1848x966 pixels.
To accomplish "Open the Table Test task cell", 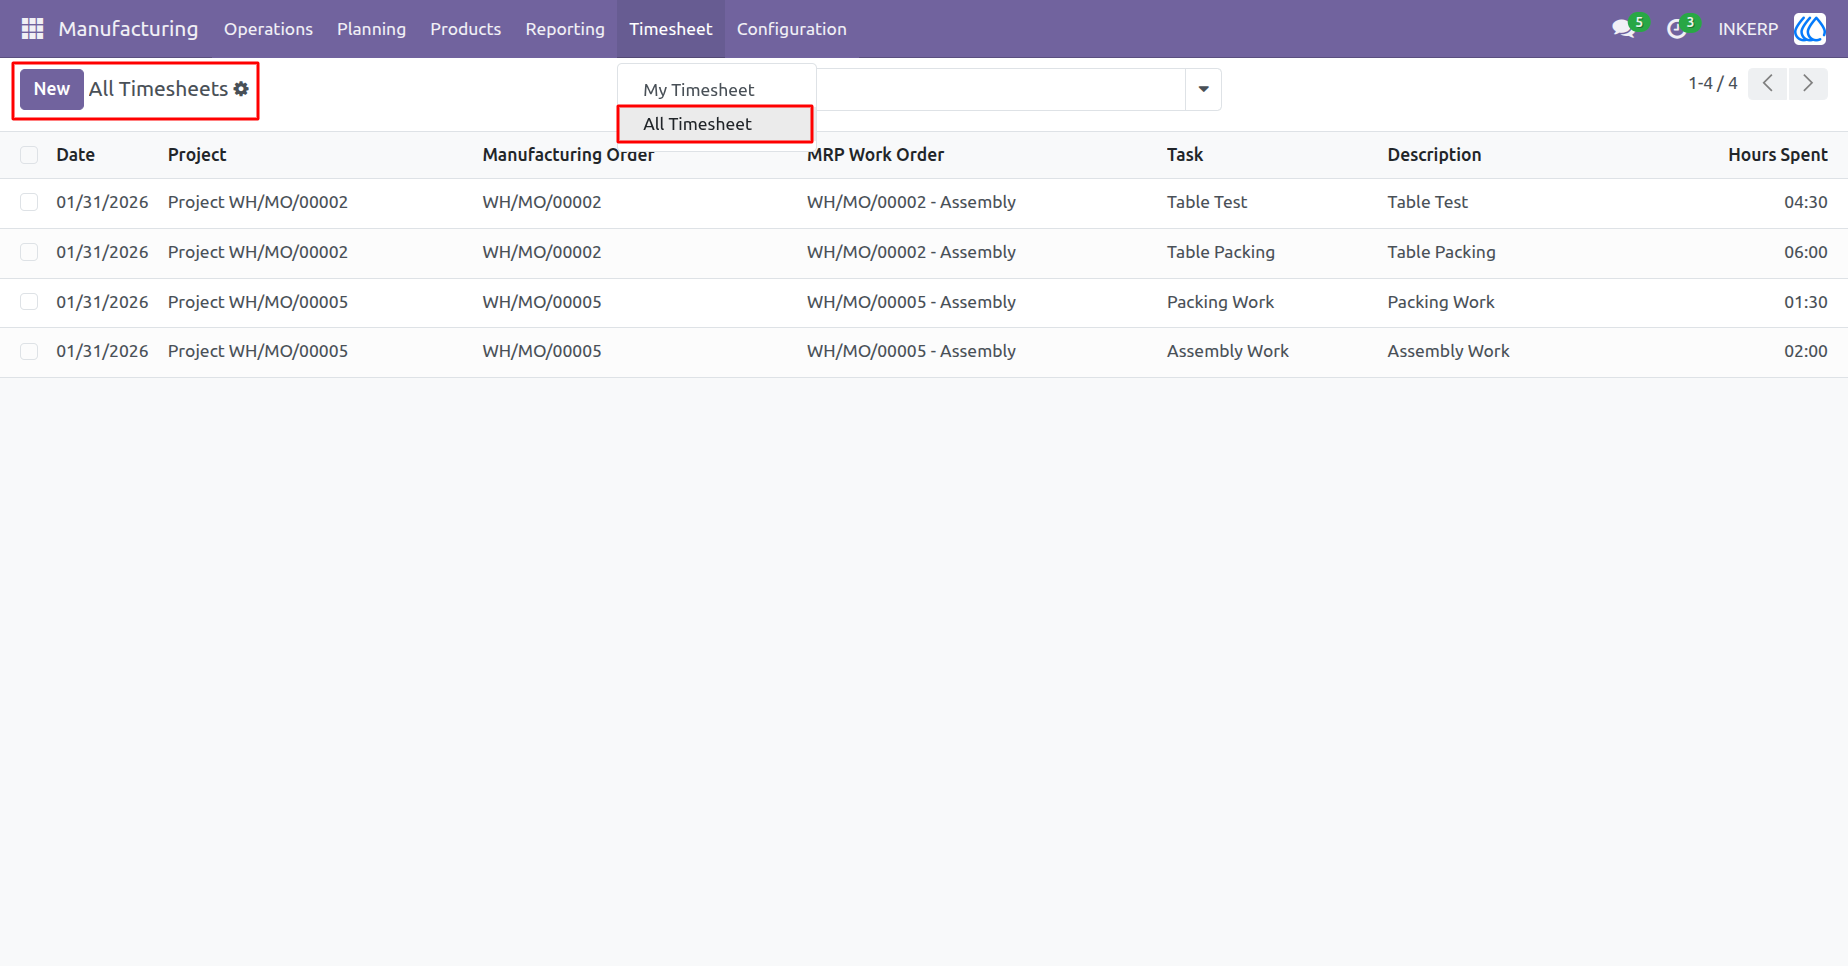I will pos(1207,202).
